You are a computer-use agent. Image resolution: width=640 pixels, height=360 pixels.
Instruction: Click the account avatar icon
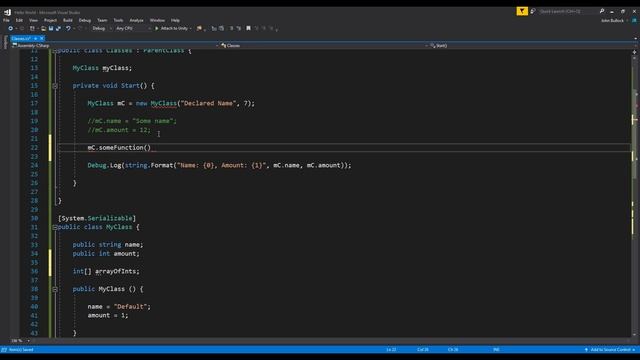[x=634, y=20]
